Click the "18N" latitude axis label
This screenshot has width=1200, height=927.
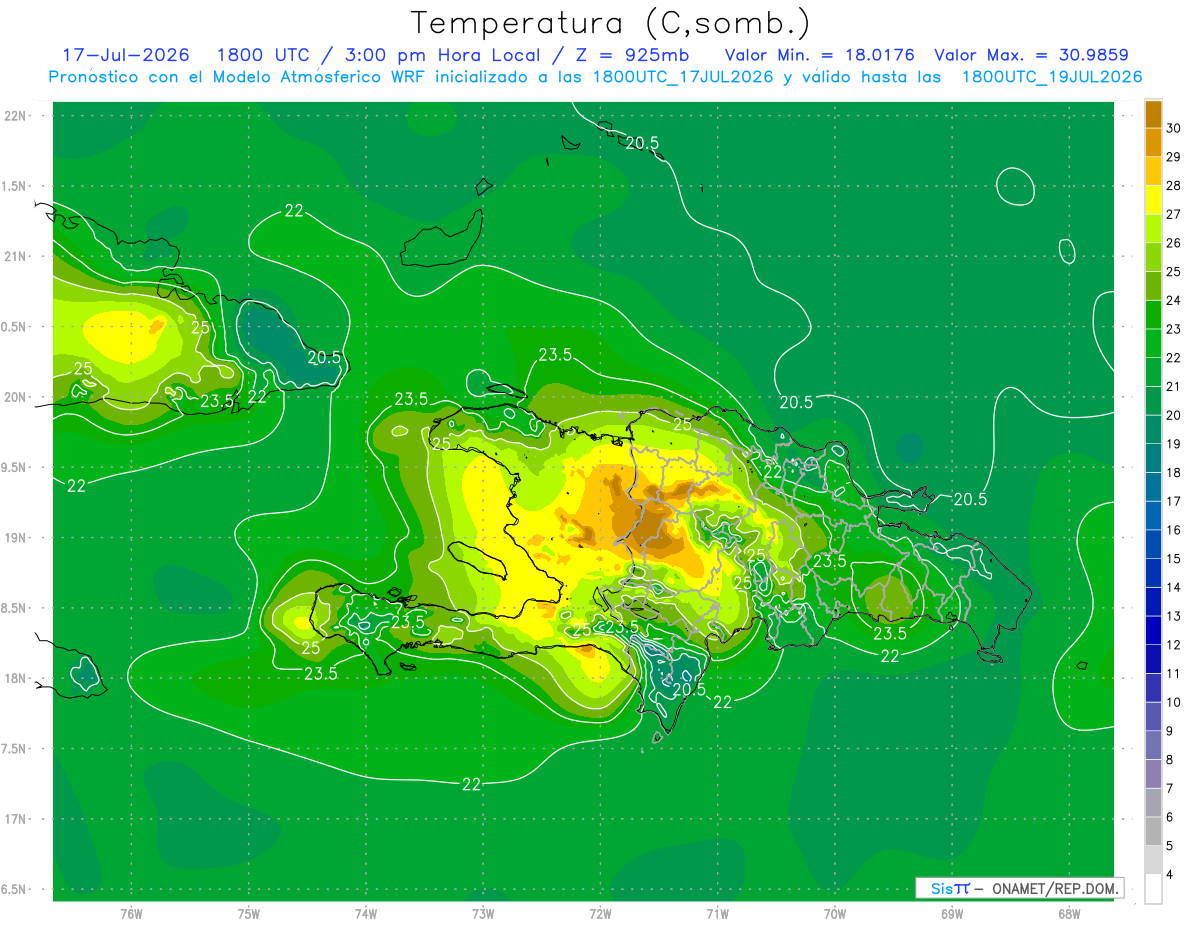tap(17, 679)
